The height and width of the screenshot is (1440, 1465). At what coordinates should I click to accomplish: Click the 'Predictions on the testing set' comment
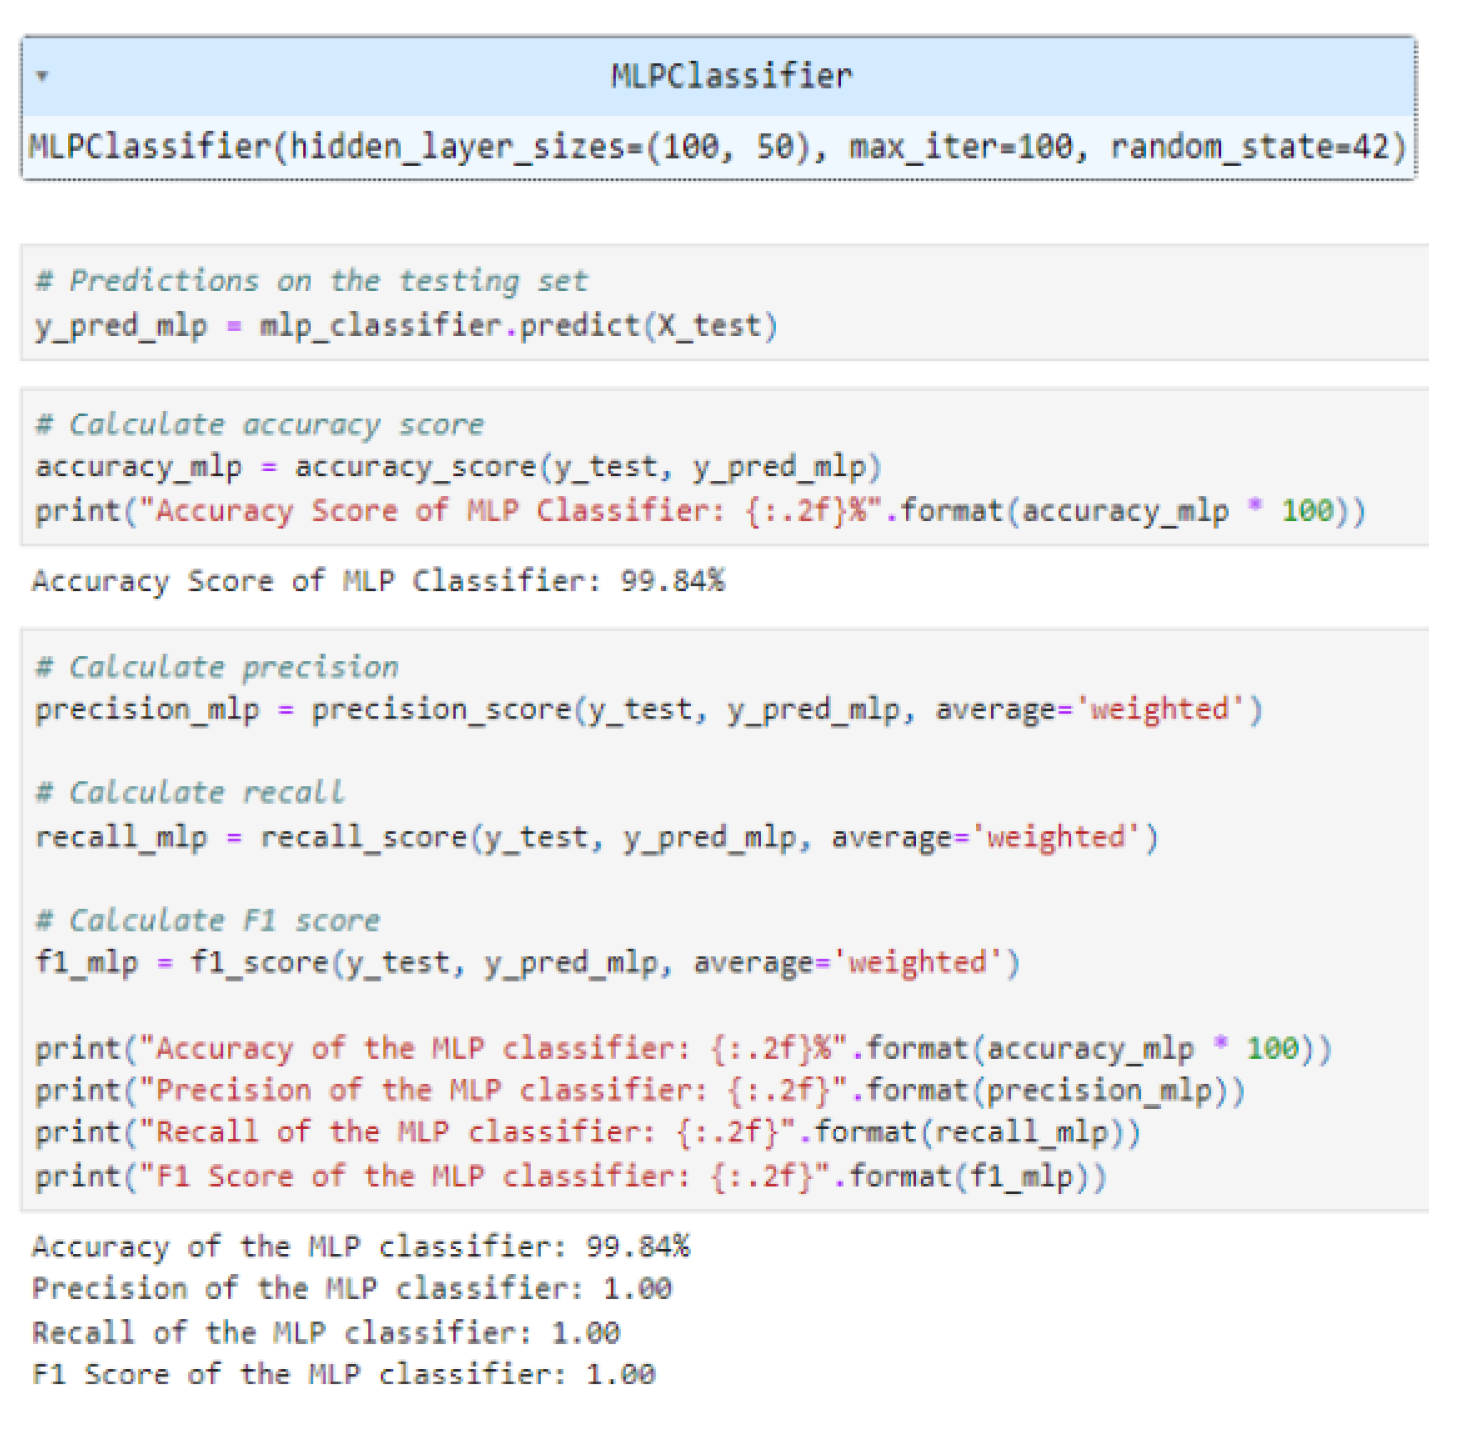click(312, 281)
